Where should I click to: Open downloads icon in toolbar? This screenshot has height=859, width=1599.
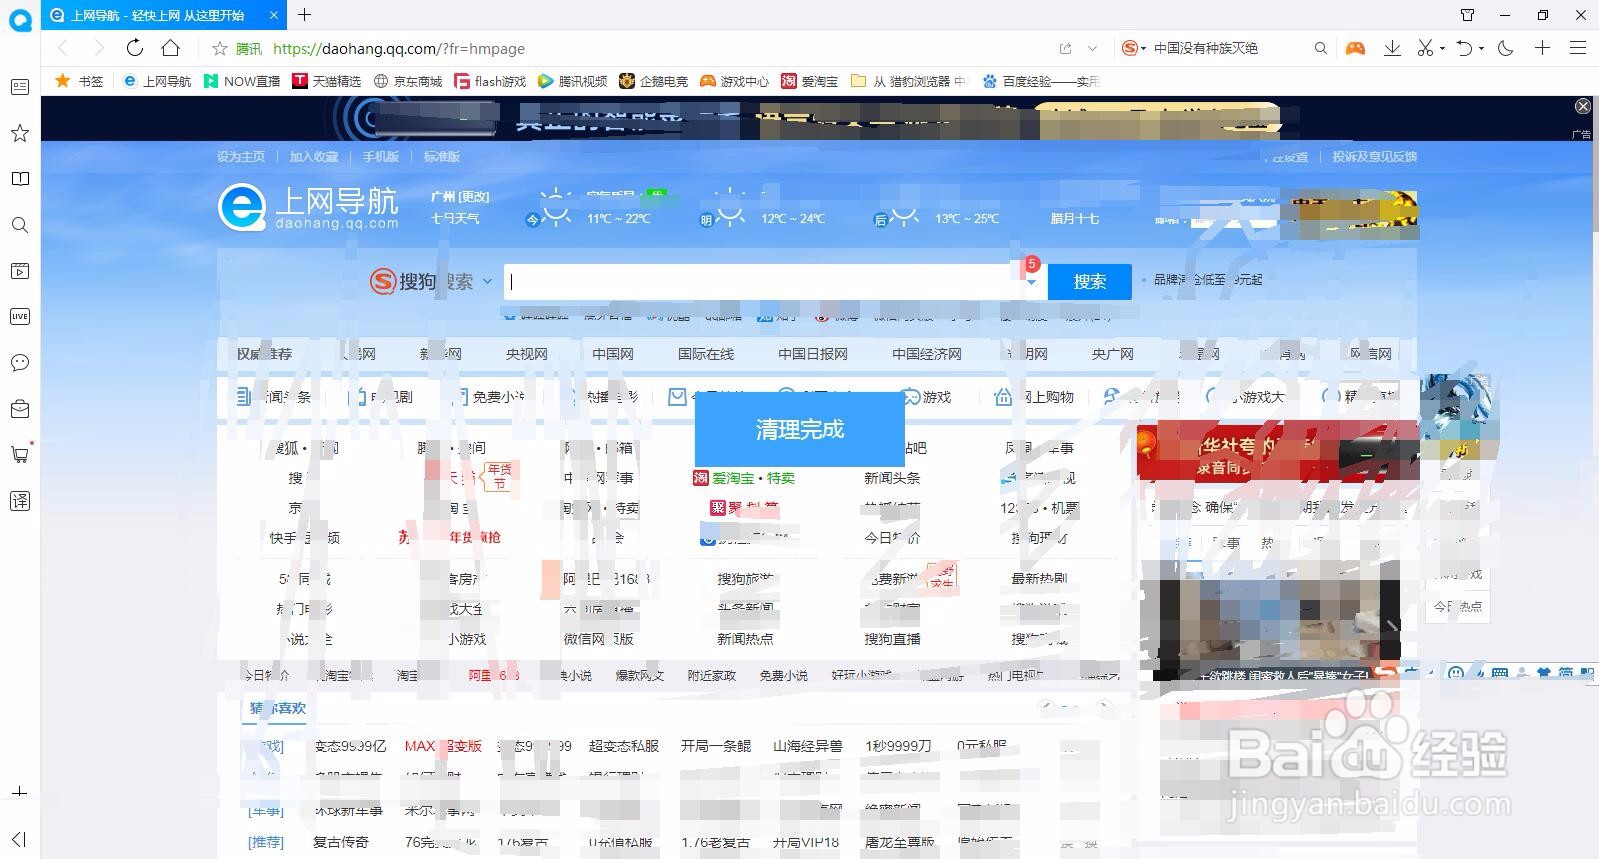point(1392,48)
